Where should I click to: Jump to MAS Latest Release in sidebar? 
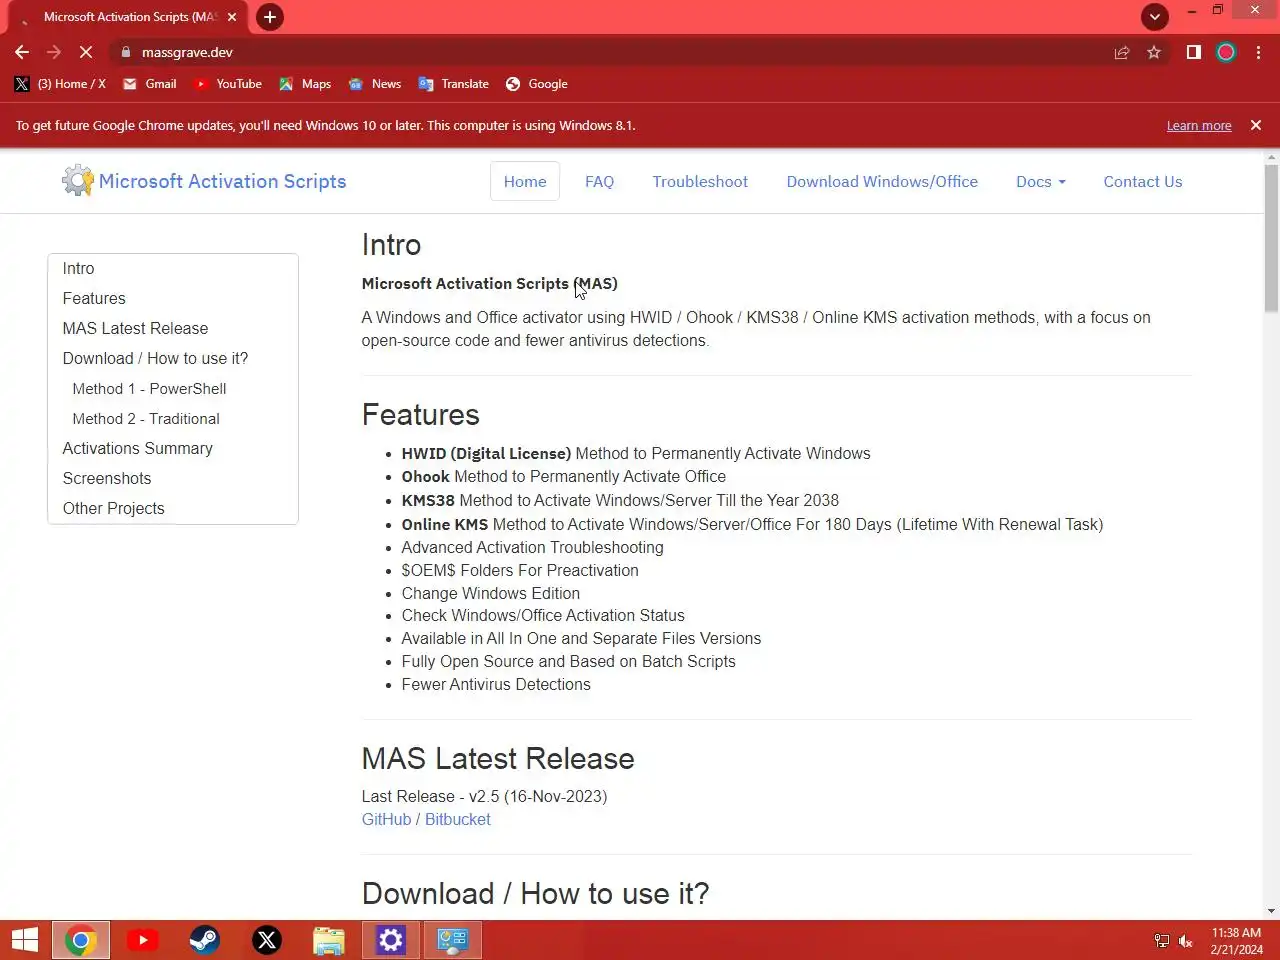135,328
